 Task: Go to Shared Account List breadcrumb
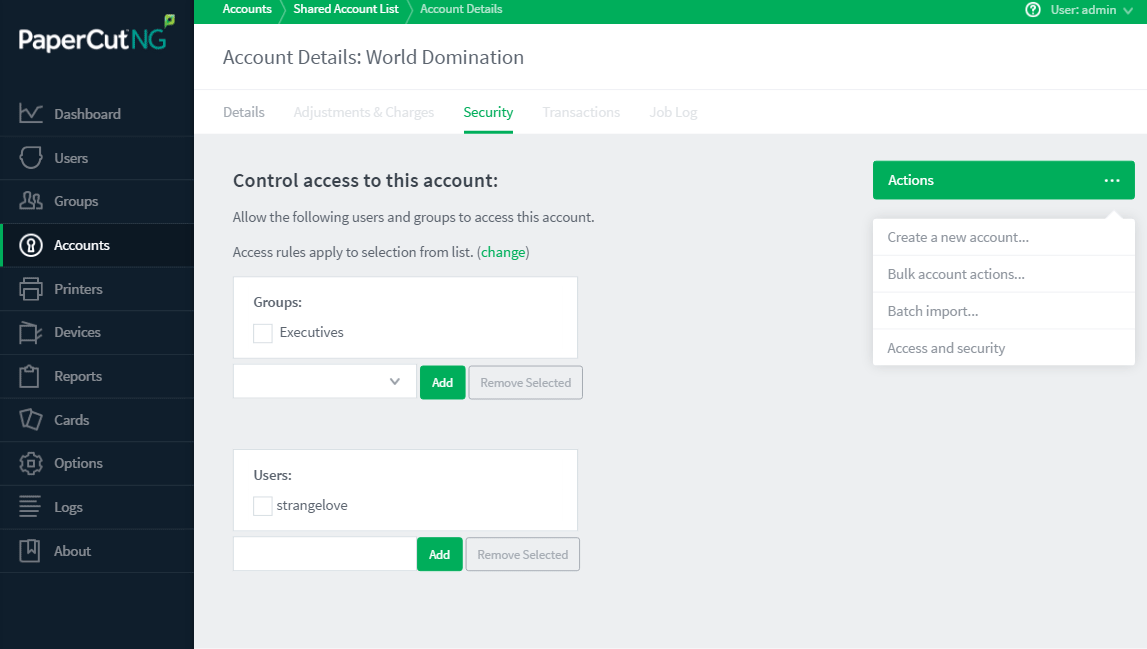[346, 9]
